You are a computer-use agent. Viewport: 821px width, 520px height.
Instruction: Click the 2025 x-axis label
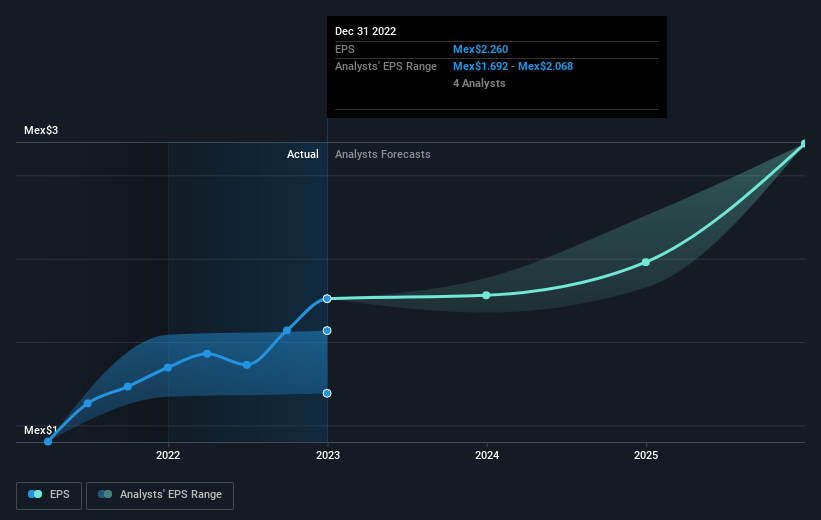click(646, 455)
